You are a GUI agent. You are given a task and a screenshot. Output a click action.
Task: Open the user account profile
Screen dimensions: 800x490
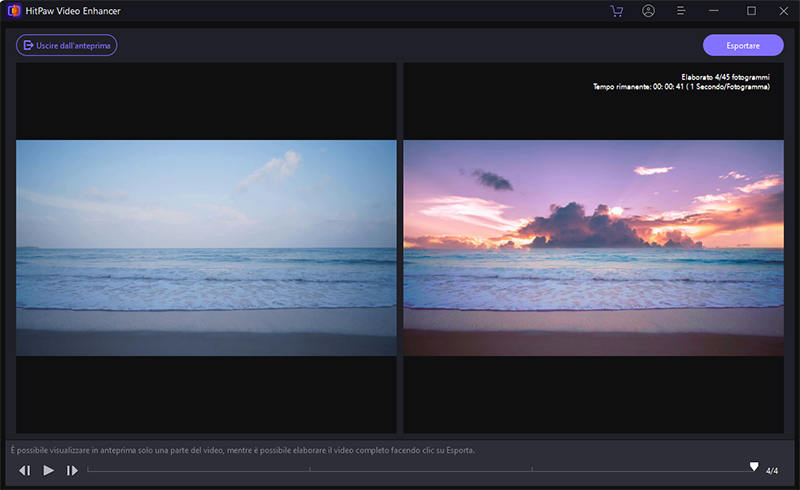[648, 11]
